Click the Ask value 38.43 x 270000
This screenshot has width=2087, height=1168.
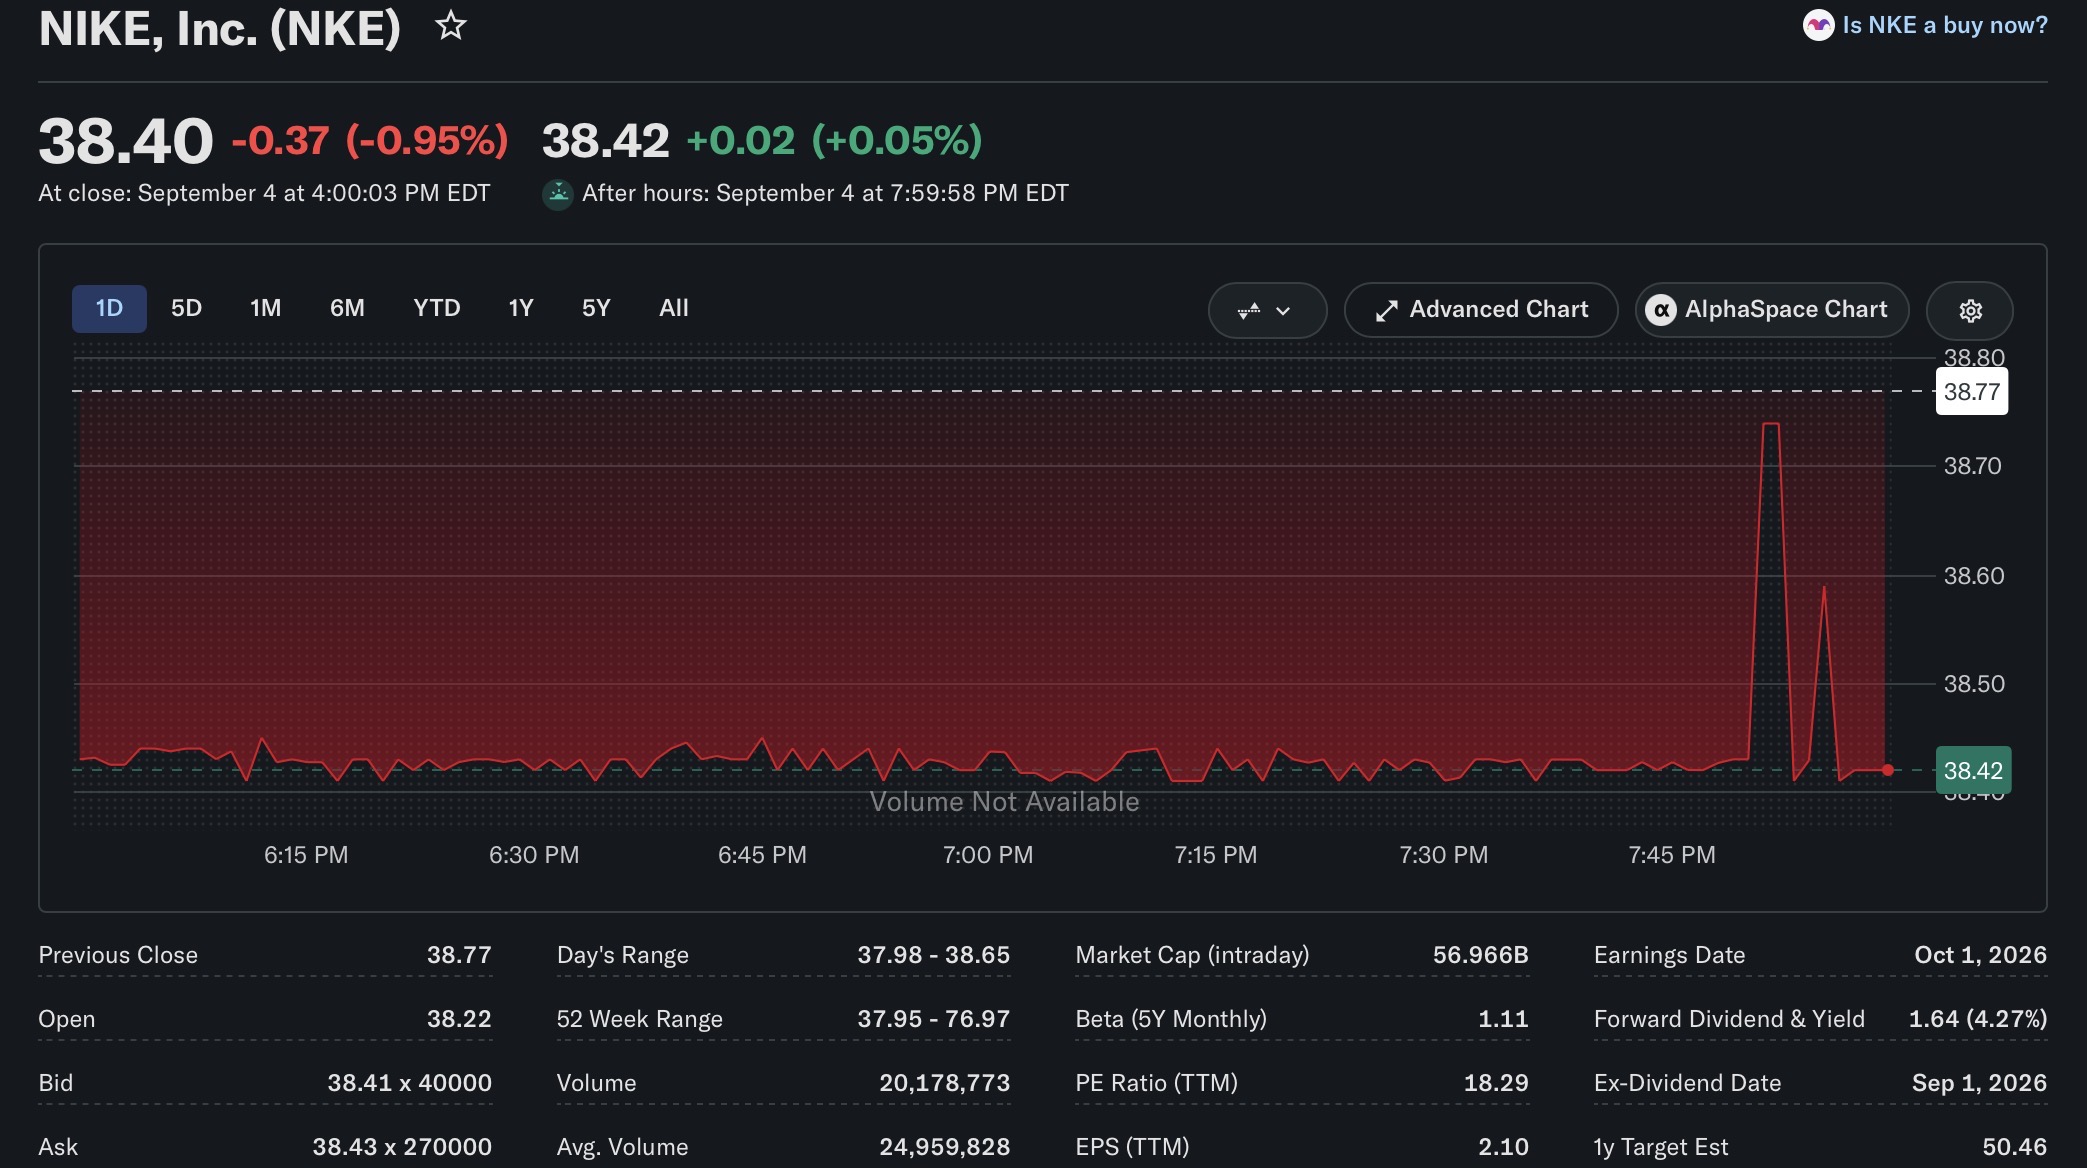pos(402,1147)
